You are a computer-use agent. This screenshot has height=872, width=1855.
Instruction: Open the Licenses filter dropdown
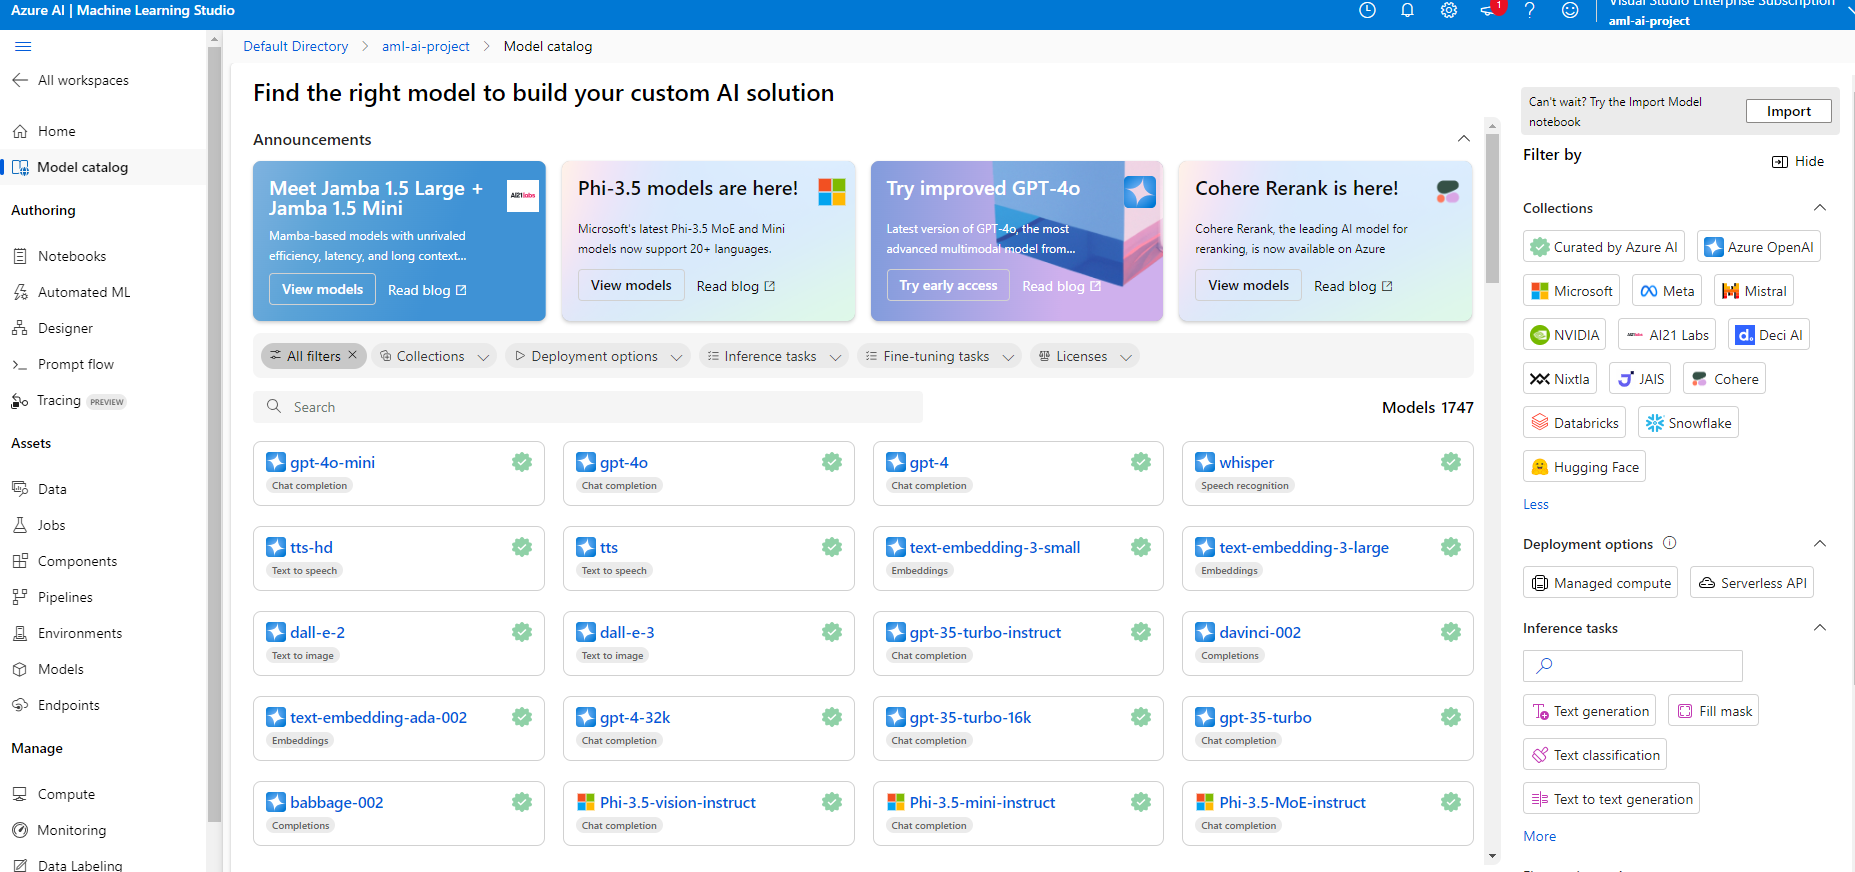1085,356
